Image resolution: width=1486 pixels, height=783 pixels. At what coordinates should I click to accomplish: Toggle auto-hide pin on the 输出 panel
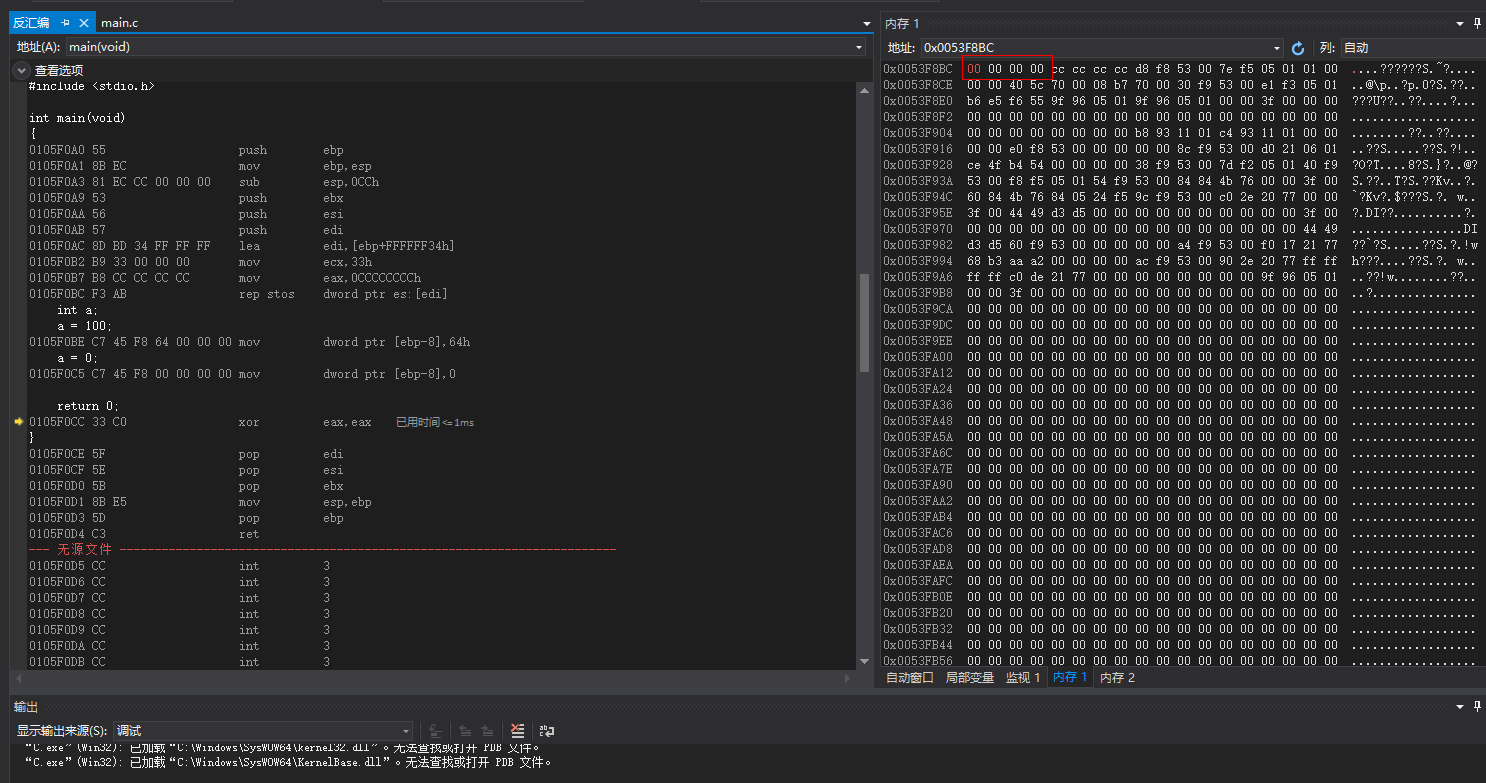1478,706
